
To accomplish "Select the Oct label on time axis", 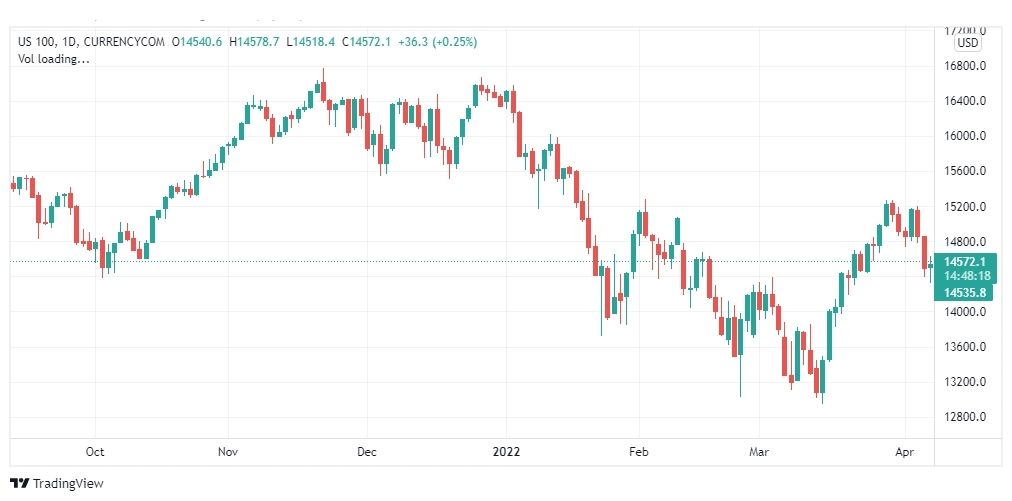I will [95, 451].
